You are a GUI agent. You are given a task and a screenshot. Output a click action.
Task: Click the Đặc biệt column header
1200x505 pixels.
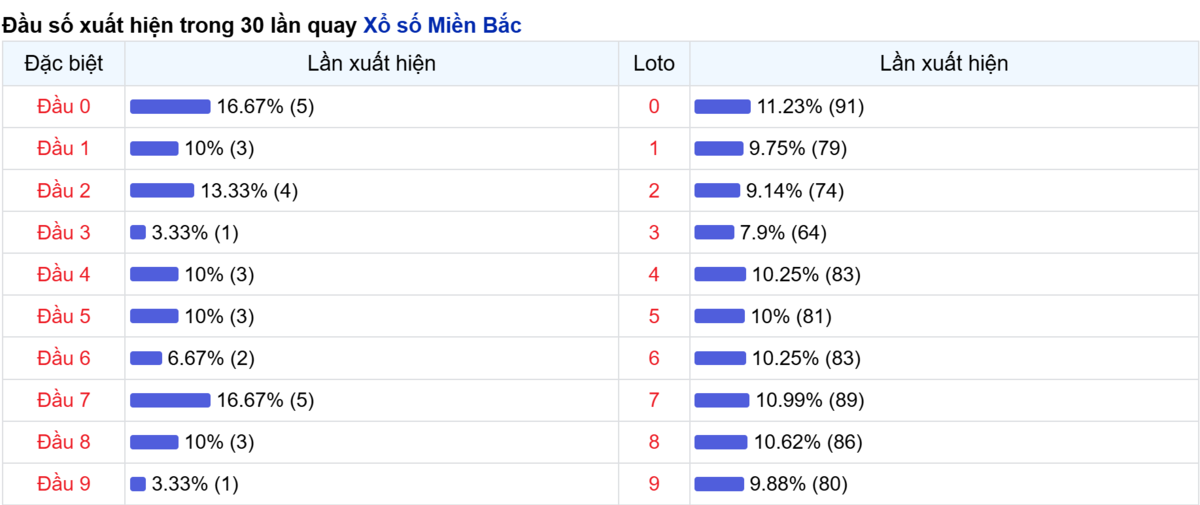click(x=64, y=64)
